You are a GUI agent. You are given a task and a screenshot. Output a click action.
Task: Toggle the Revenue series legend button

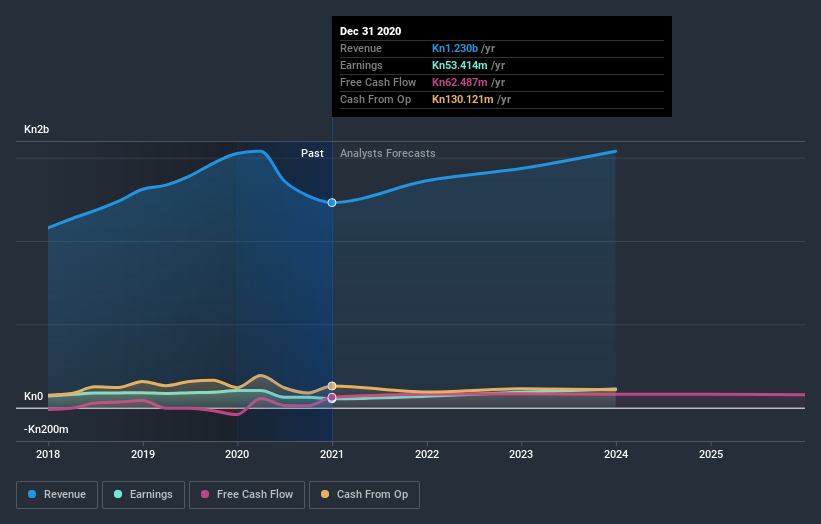[57, 495]
